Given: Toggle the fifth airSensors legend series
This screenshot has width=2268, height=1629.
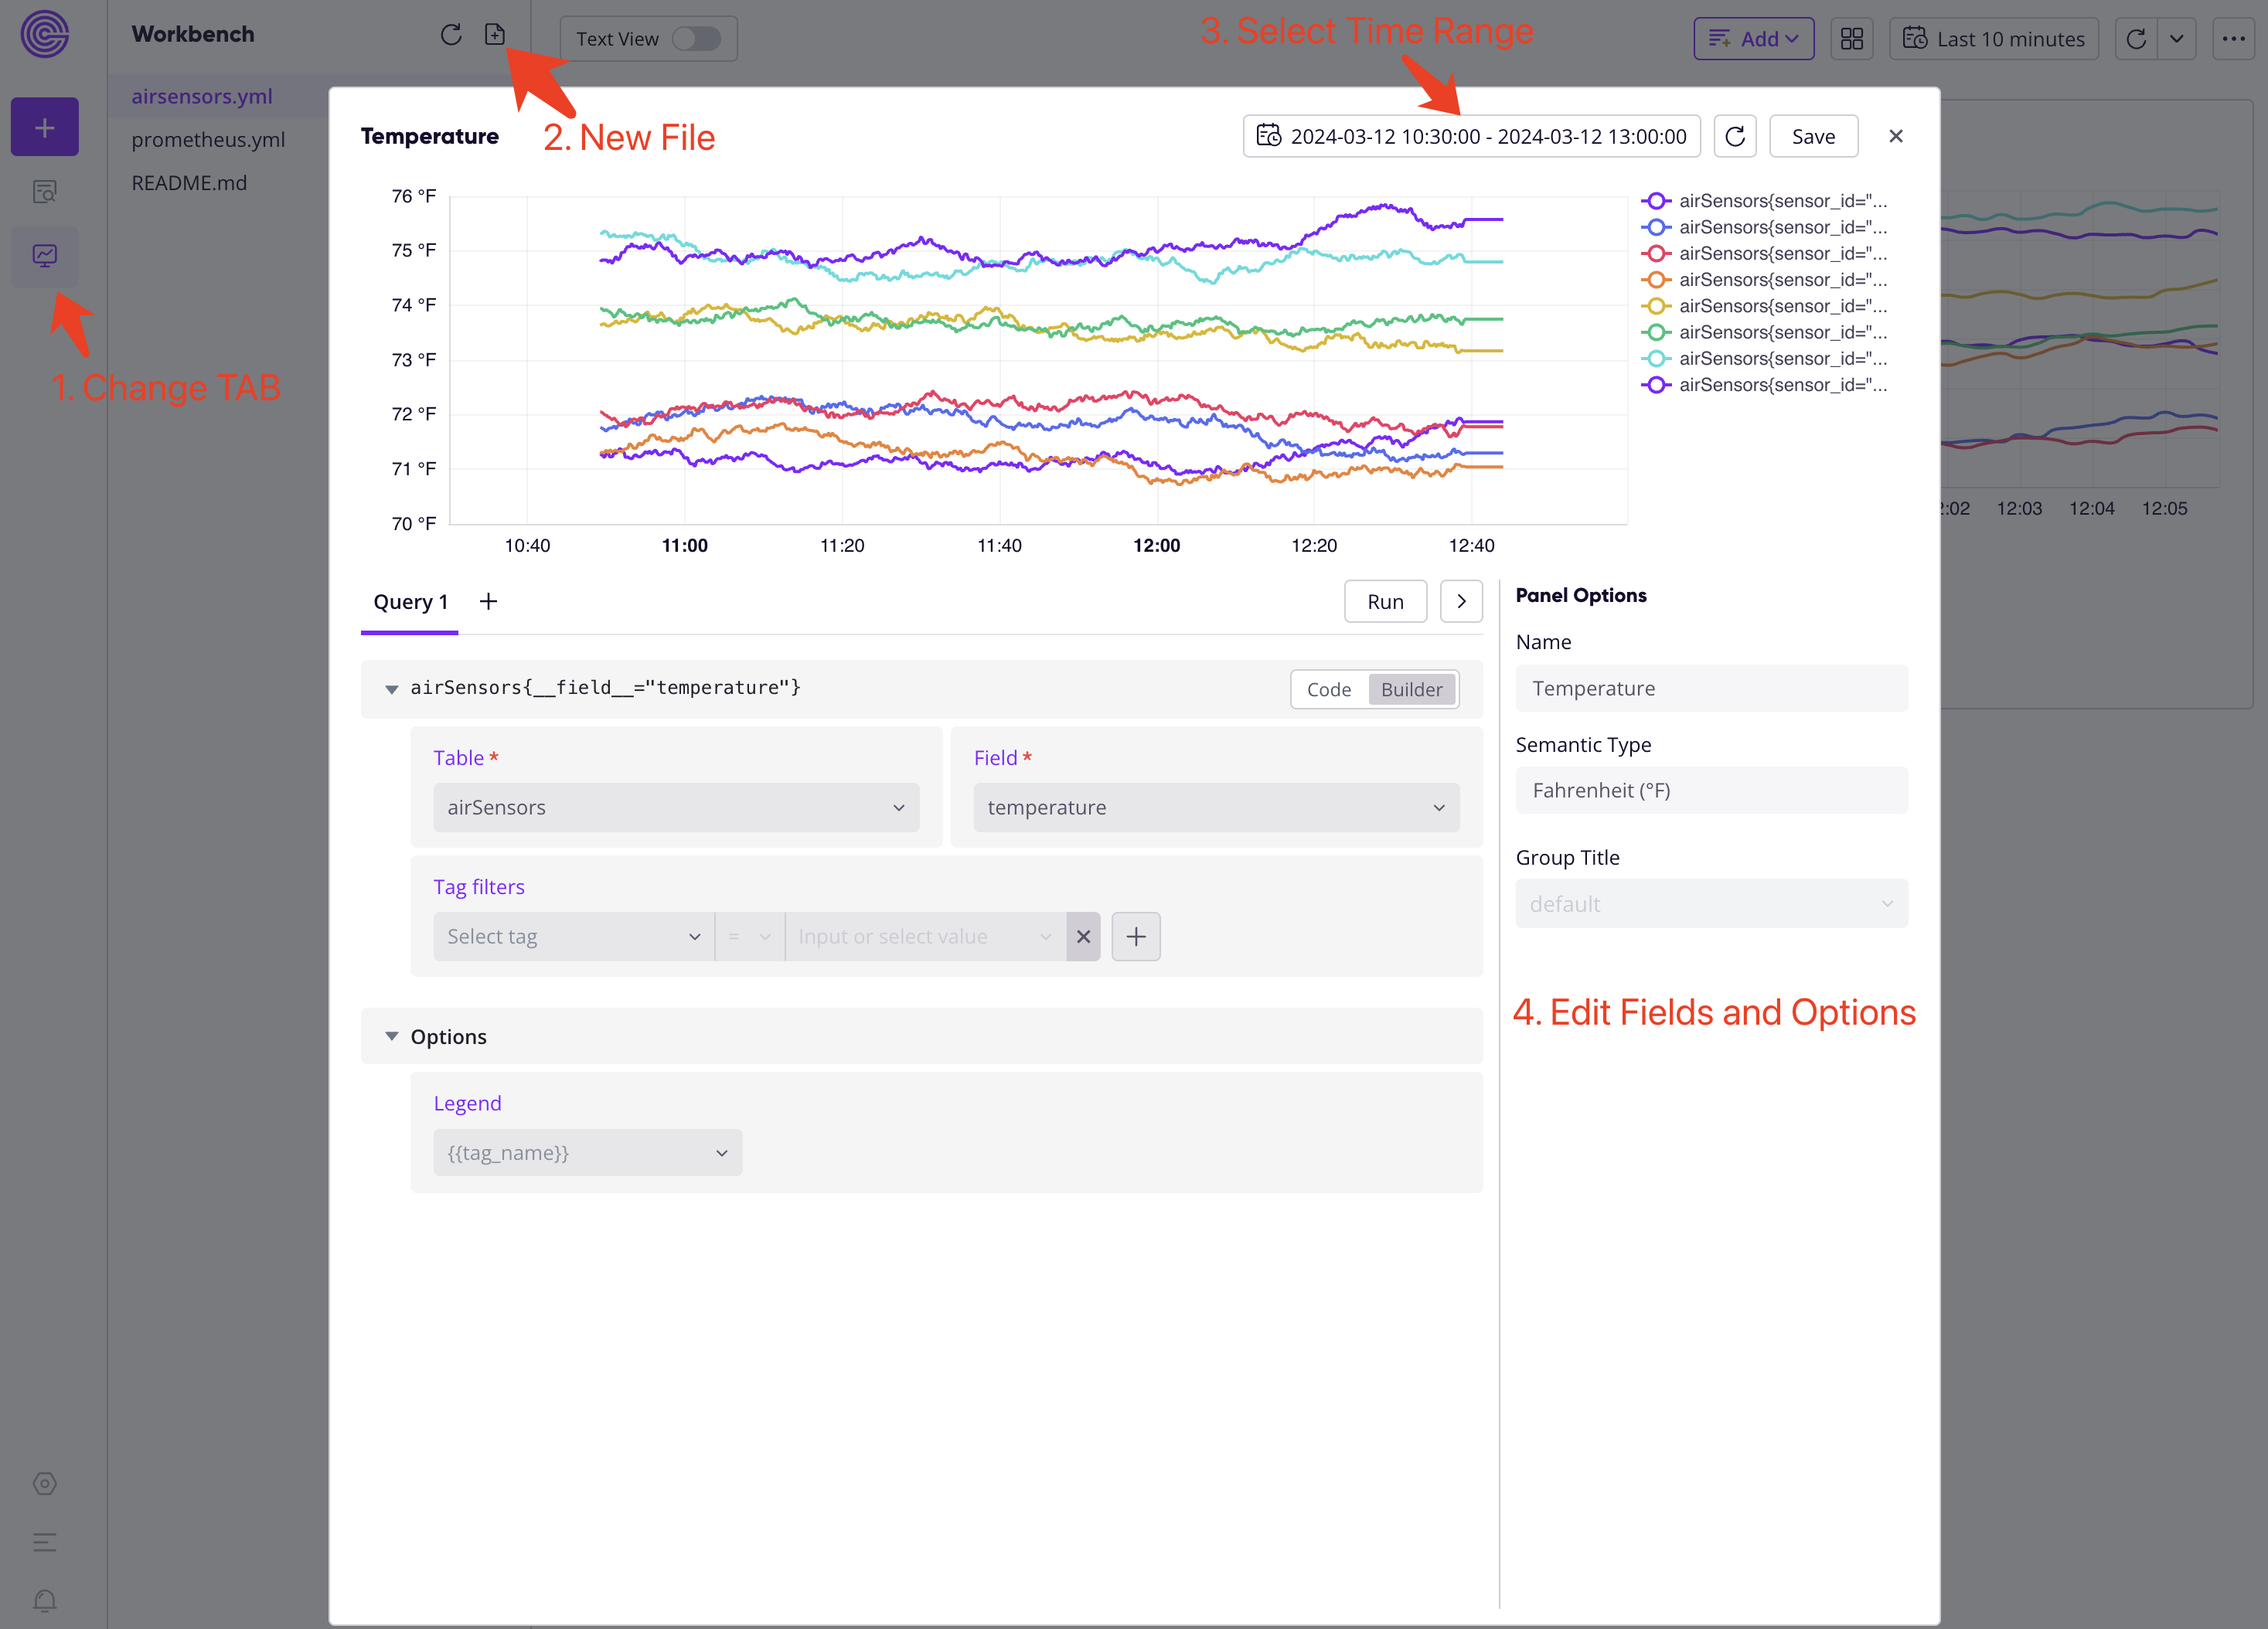Looking at the screenshot, I should pos(1765,306).
